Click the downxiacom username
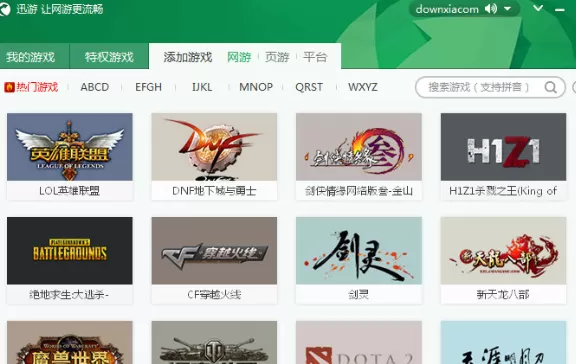This screenshot has width=576, height=364. point(447,9)
